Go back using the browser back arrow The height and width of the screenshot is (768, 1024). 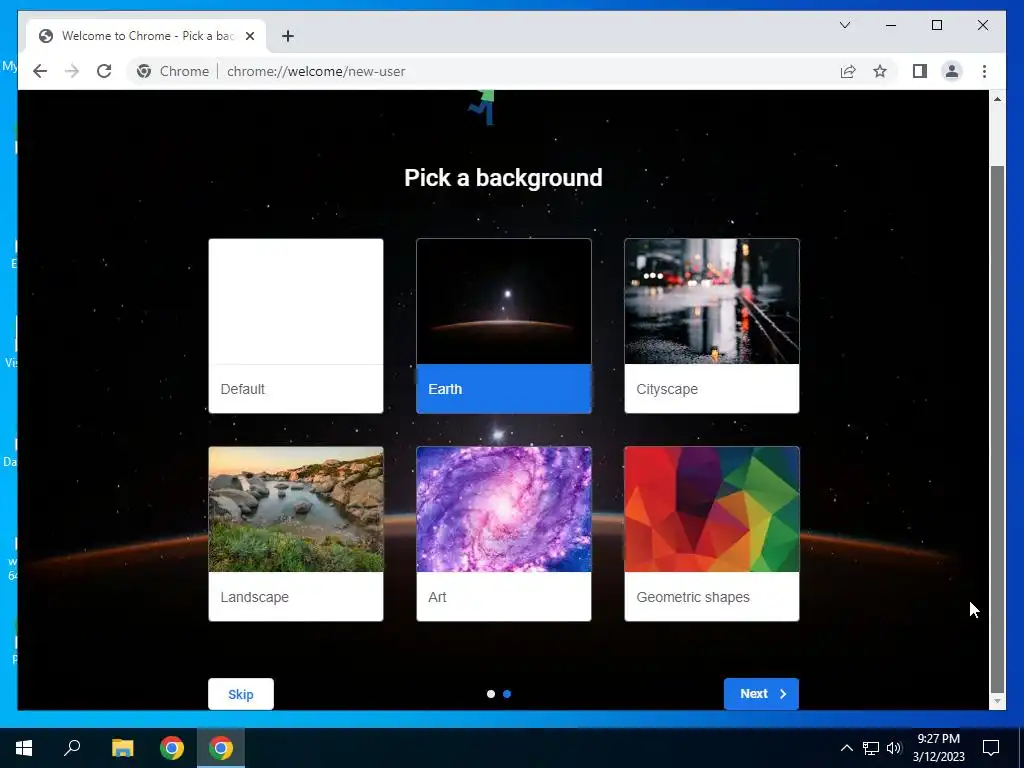pos(40,71)
